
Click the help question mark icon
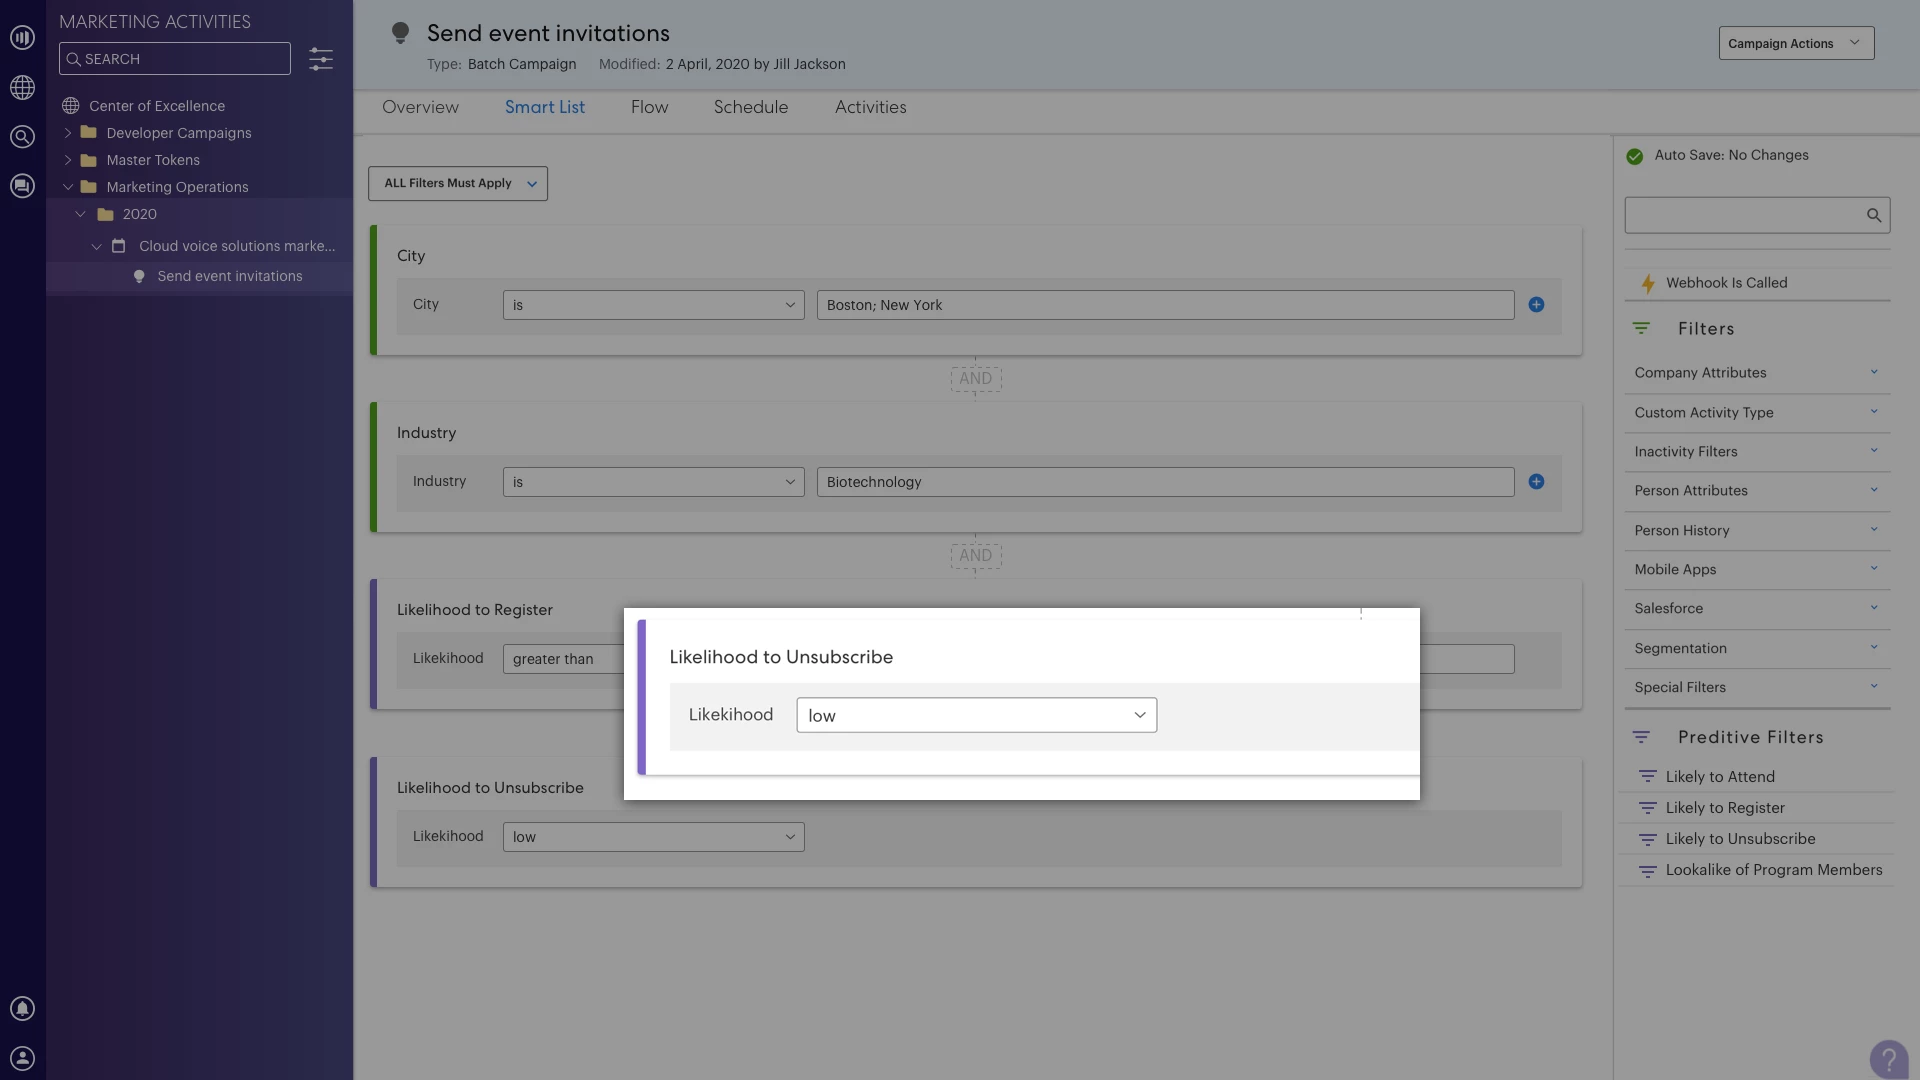click(x=1888, y=1058)
